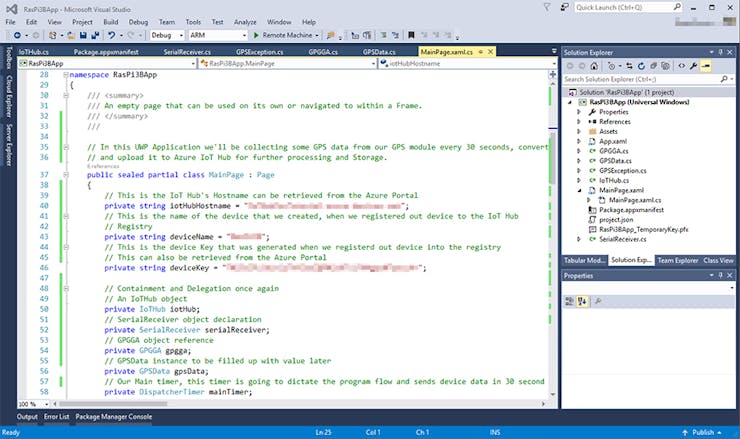Screen dimensions: 740x439
Task: Click the Find in Files toolbar icon
Action: pos(331,35)
